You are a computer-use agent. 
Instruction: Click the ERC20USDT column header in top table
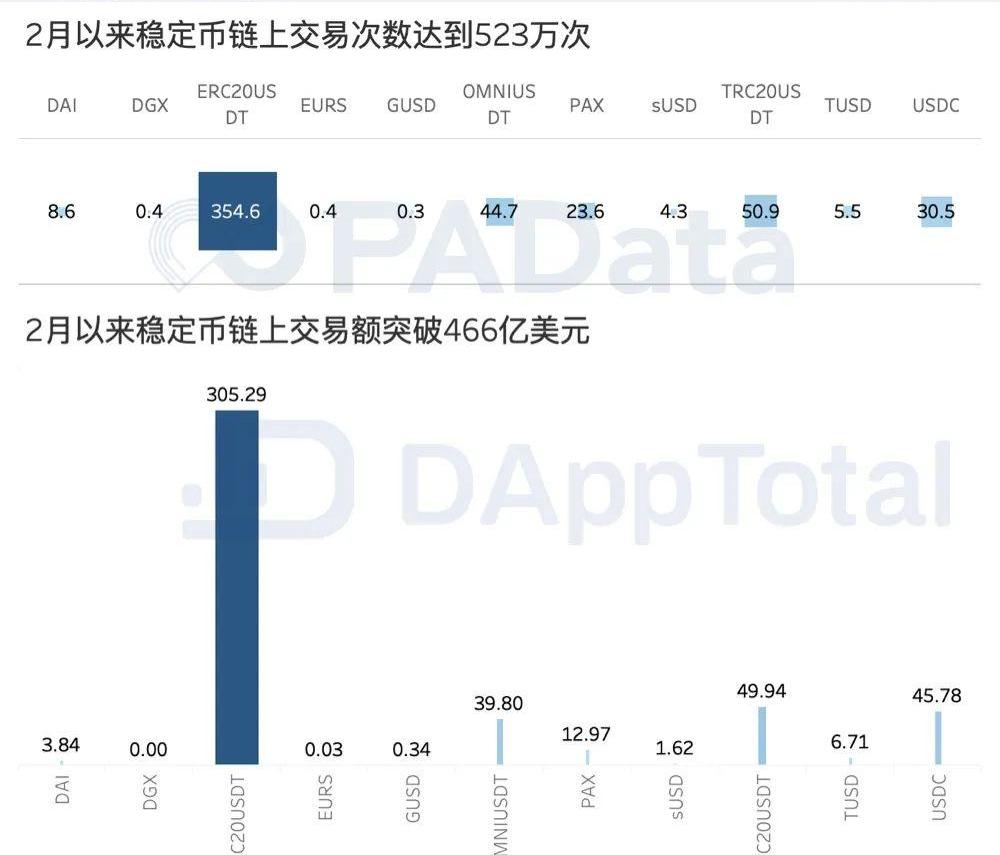coord(237,104)
